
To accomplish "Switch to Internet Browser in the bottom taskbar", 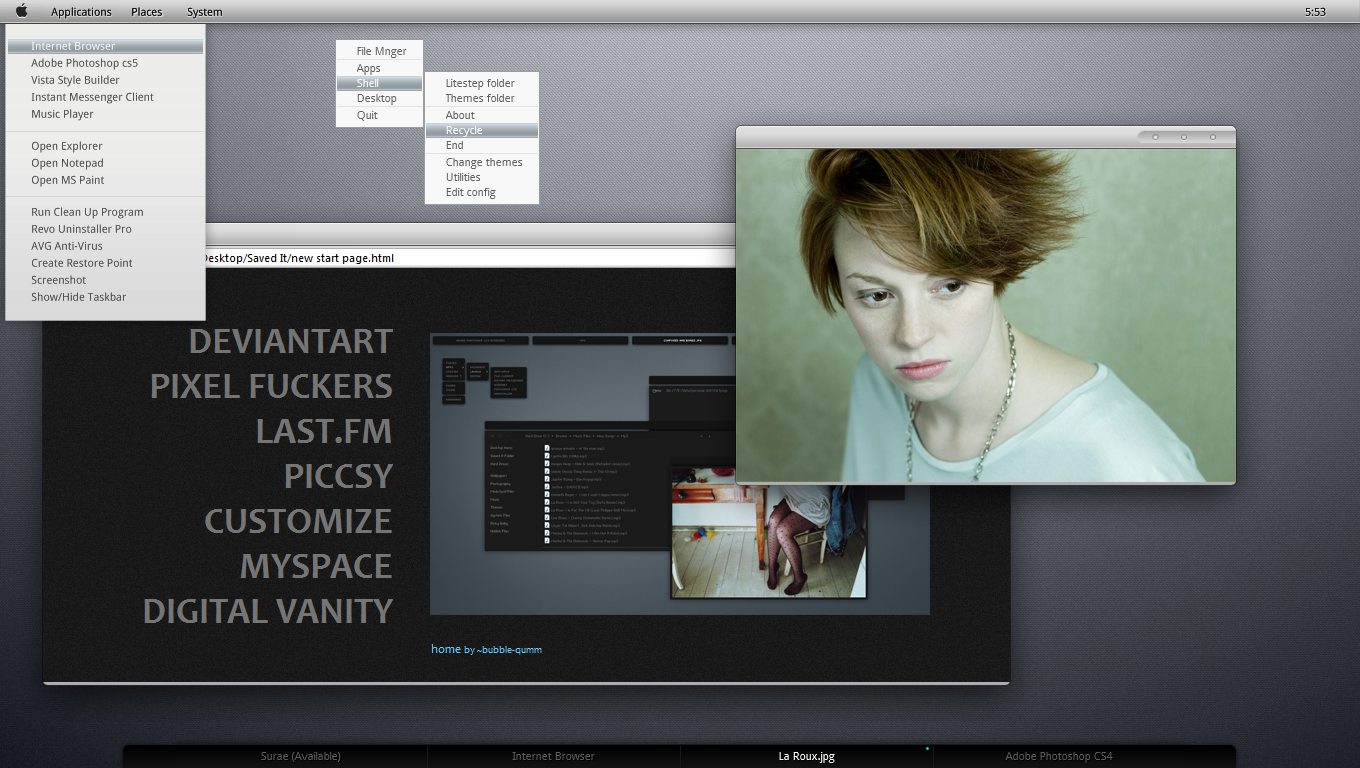I will [553, 756].
